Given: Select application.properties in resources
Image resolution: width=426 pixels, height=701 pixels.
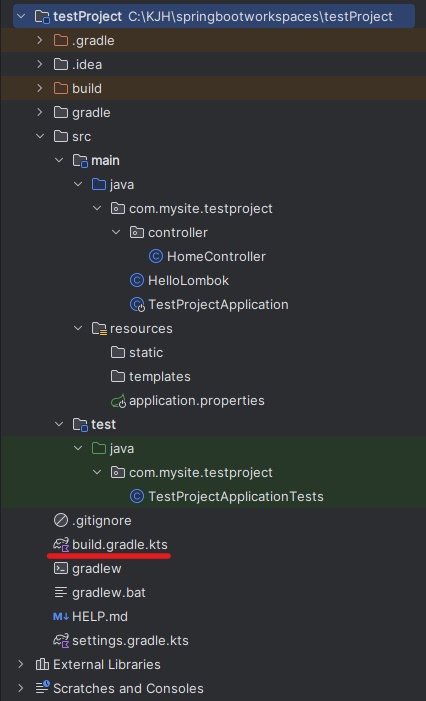Looking at the screenshot, I should (197, 401).
